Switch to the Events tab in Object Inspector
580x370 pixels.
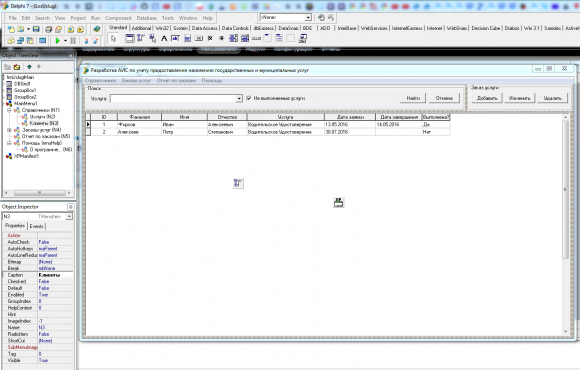tap(36, 226)
